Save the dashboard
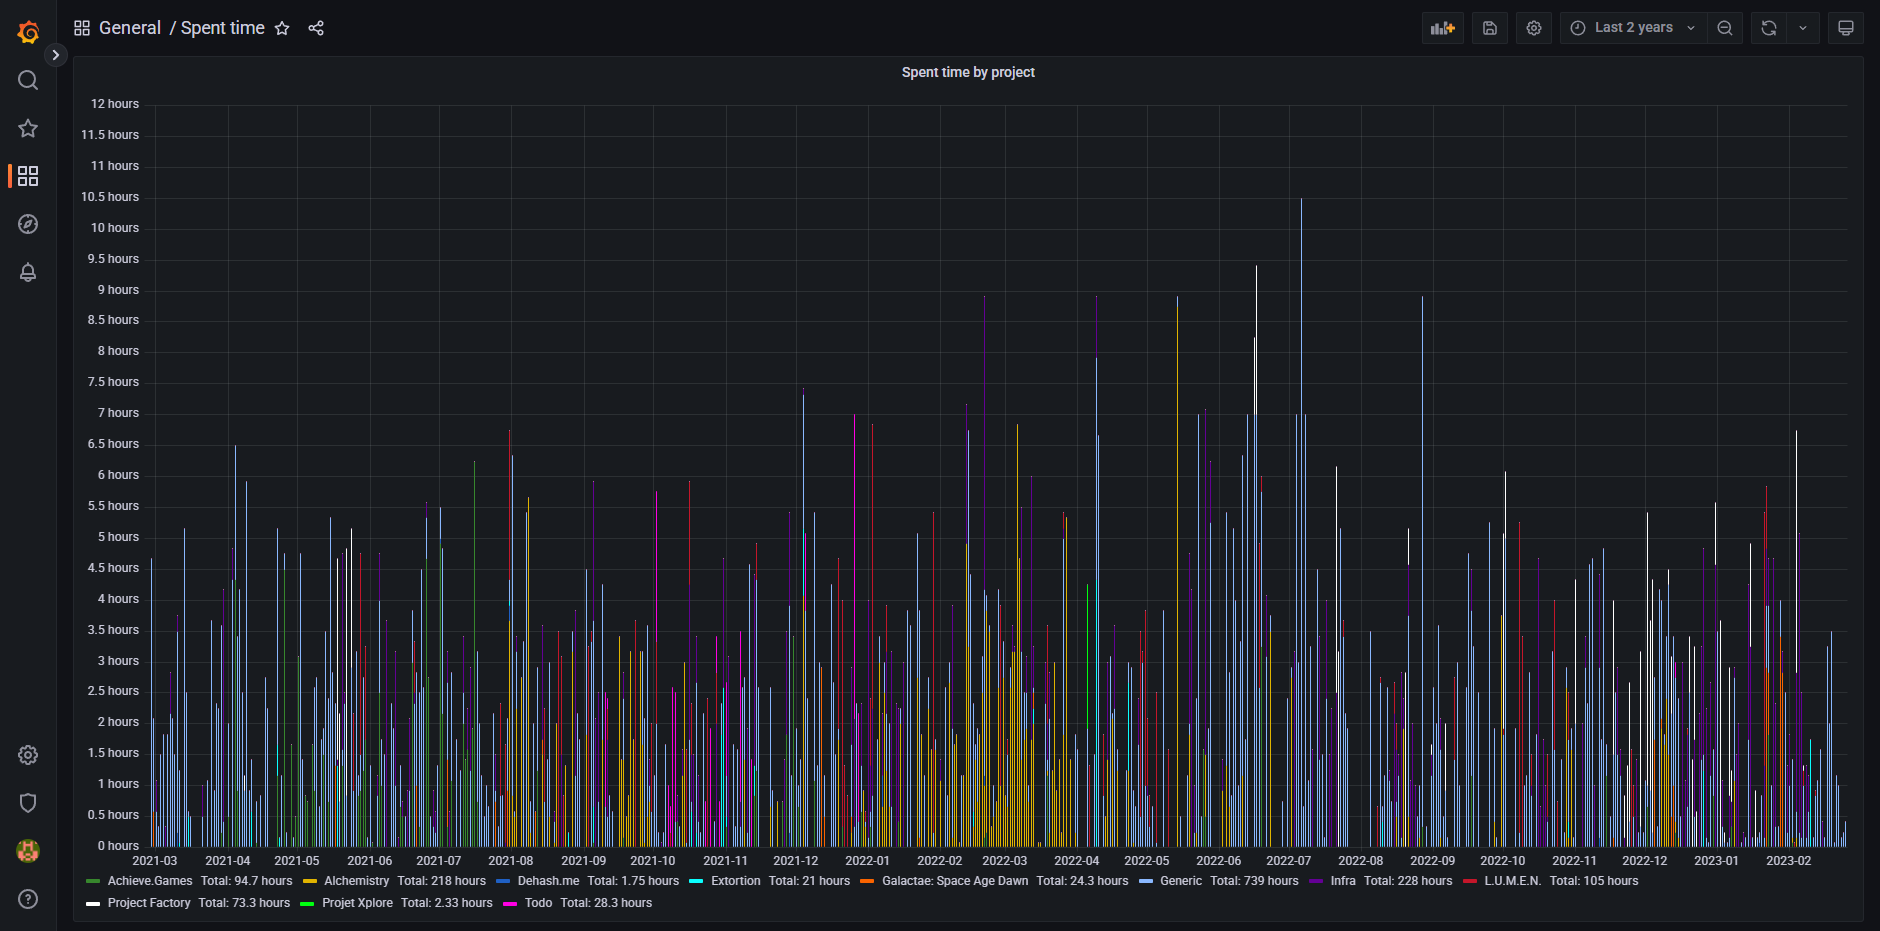Image resolution: width=1880 pixels, height=931 pixels. pyautogui.click(x=1490, y=28)
